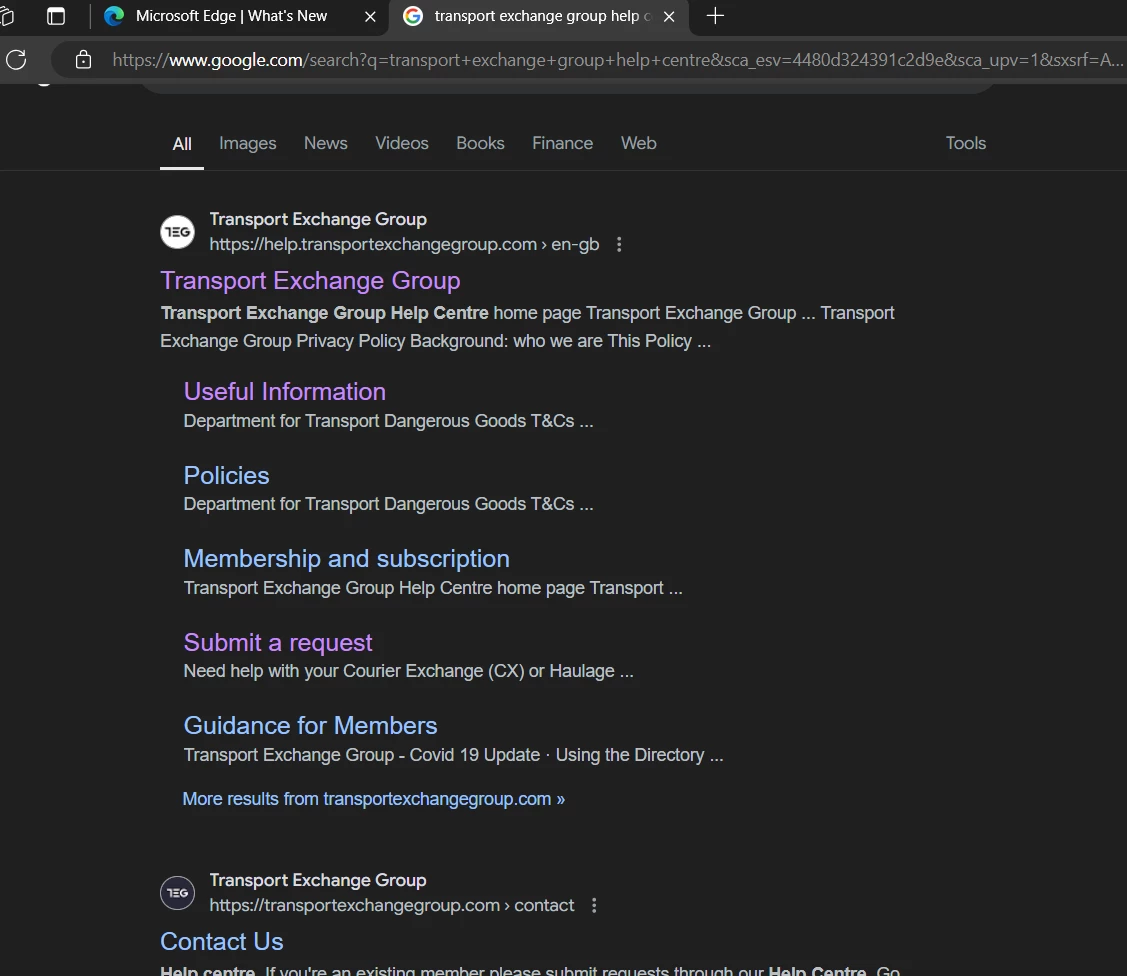Switch to the Microsoft Edge What's New tab
The height and width of the screenshot is (976, 1127).
point(230,16)
